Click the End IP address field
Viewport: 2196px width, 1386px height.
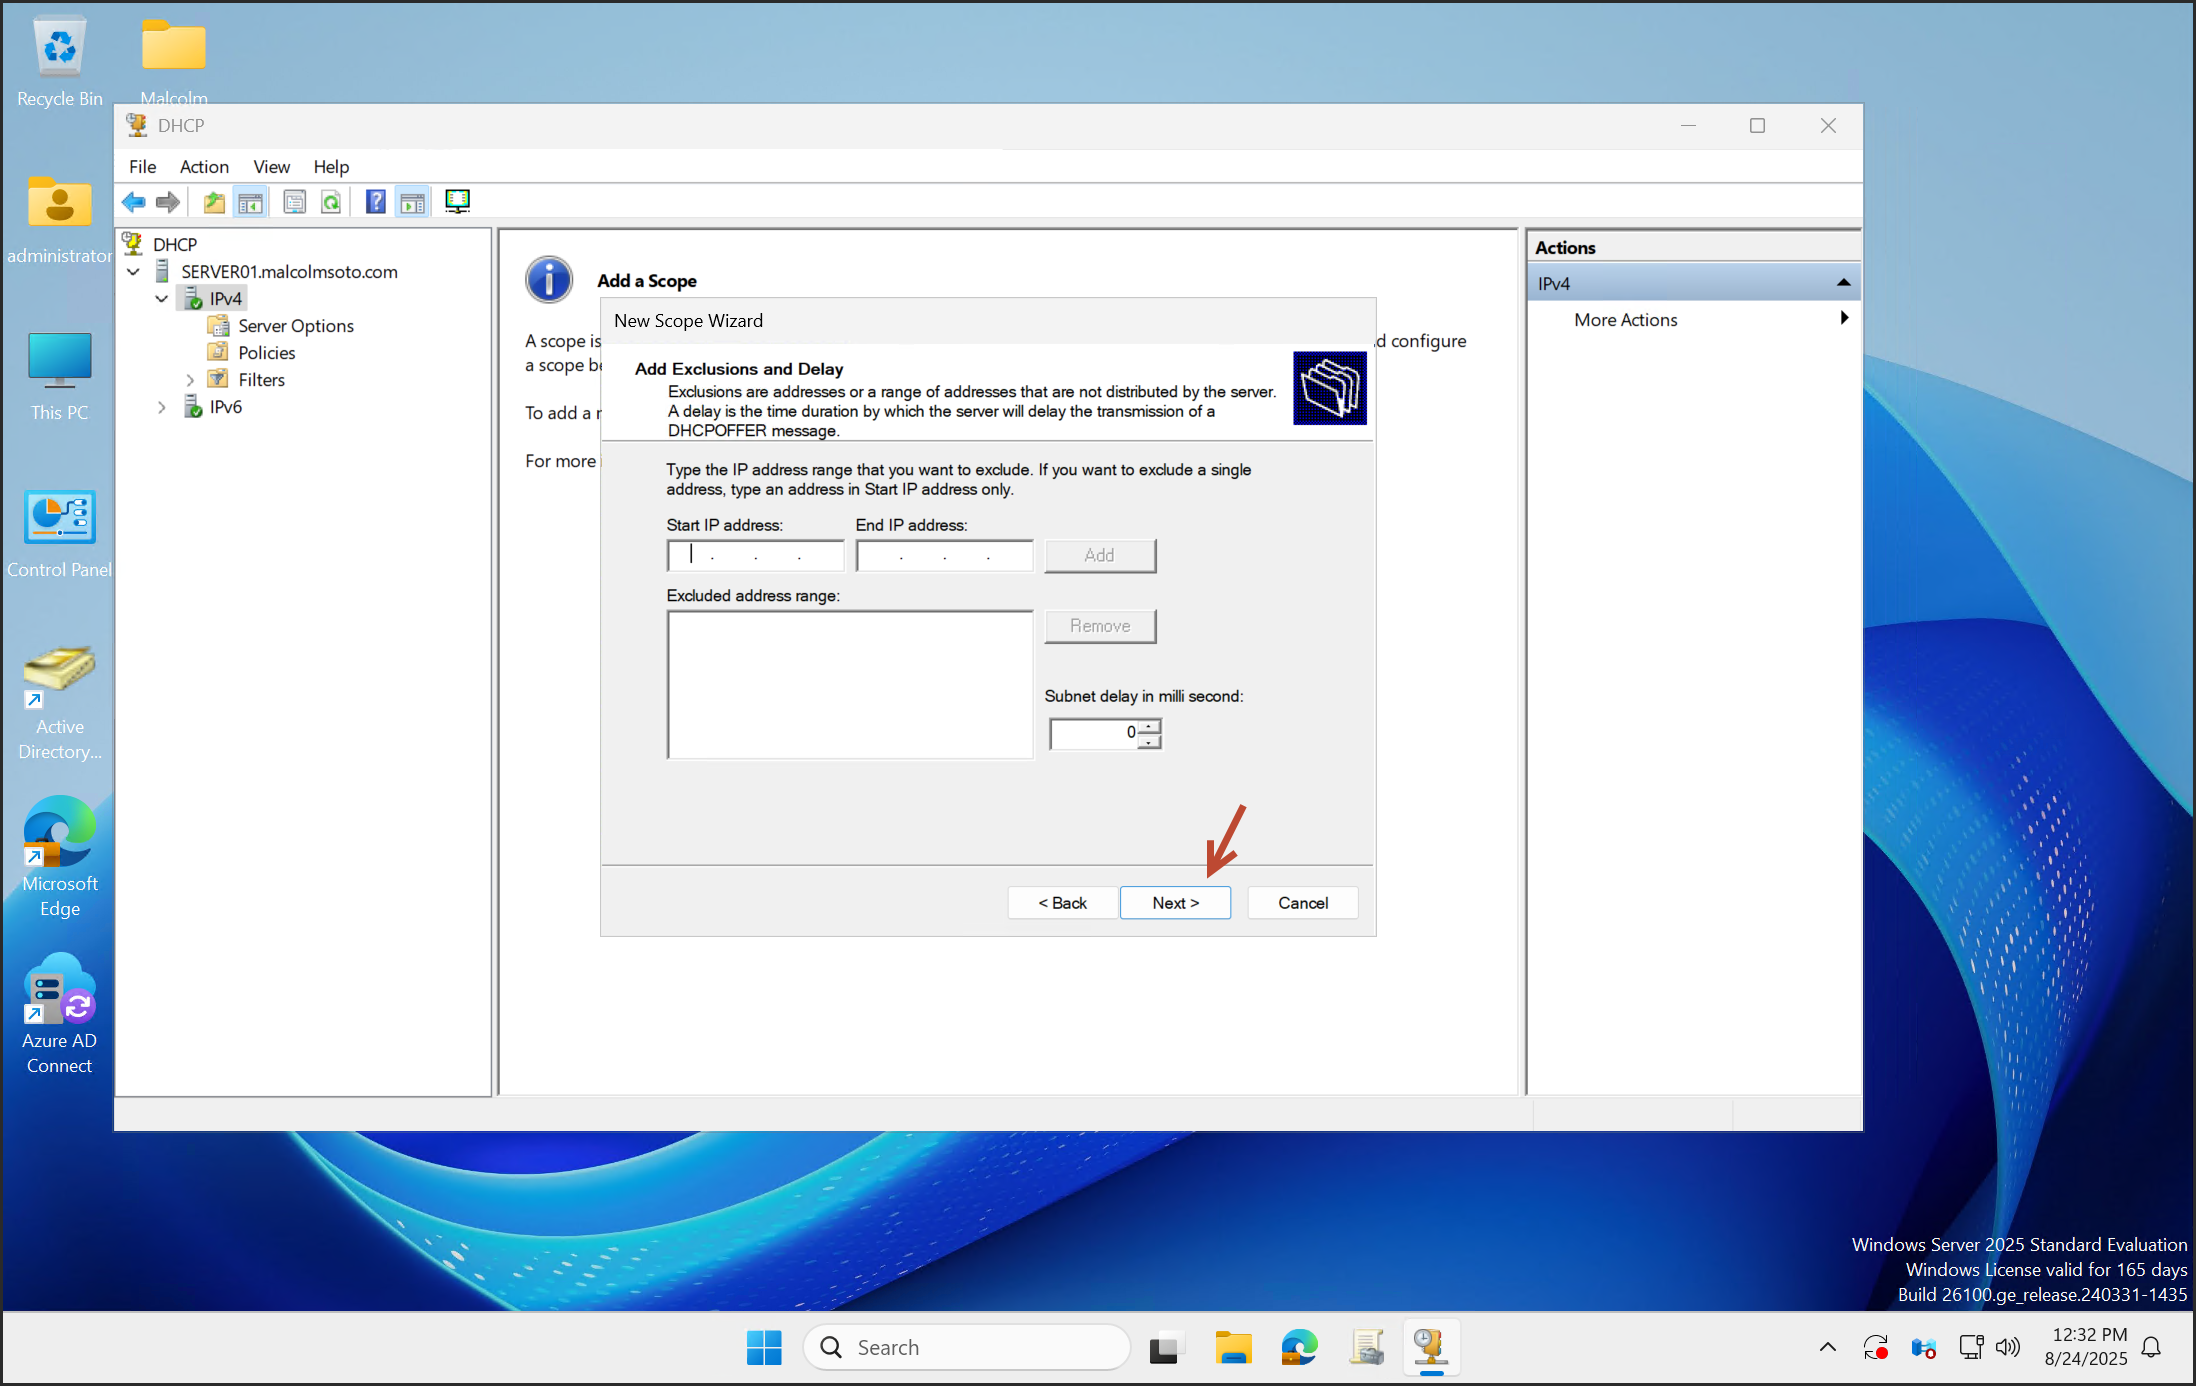[943, 556]
